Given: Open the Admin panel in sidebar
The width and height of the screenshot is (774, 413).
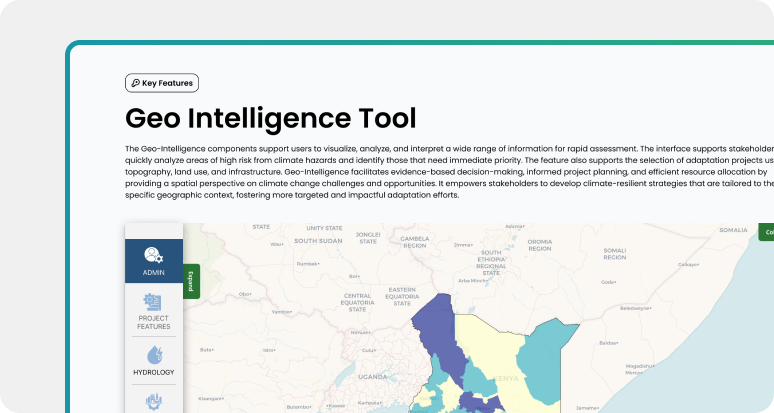Looking at the screenshot, I should [153, 260].
